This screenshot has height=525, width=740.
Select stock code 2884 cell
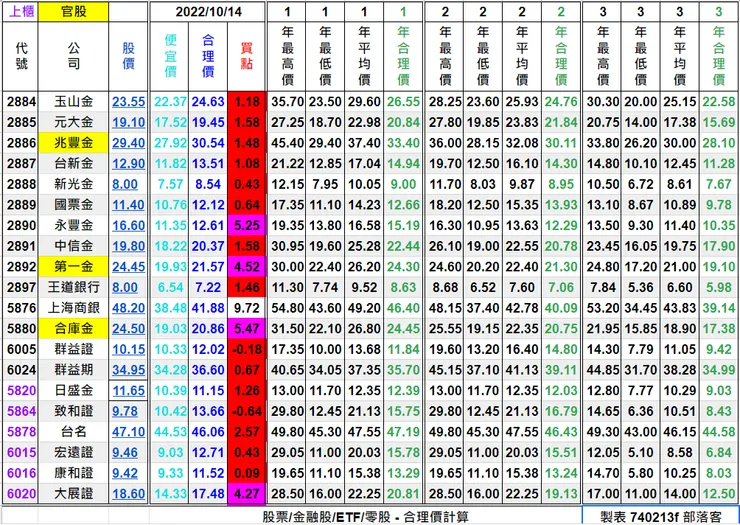click(x=21, y=102)
